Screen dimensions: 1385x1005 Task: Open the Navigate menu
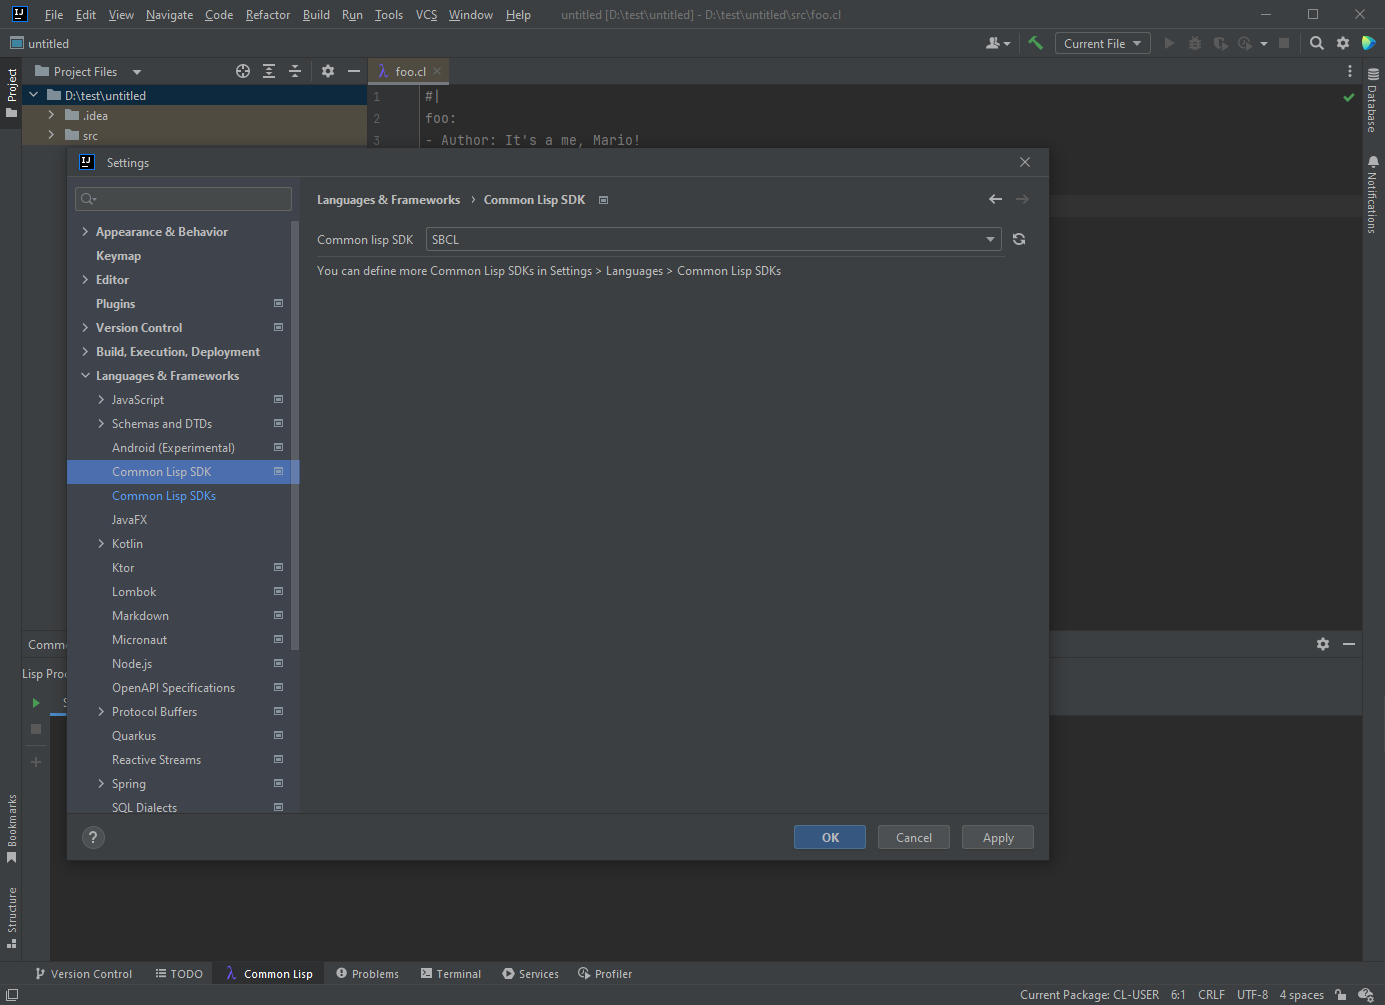pyautogui.click(x=169, y=15)
